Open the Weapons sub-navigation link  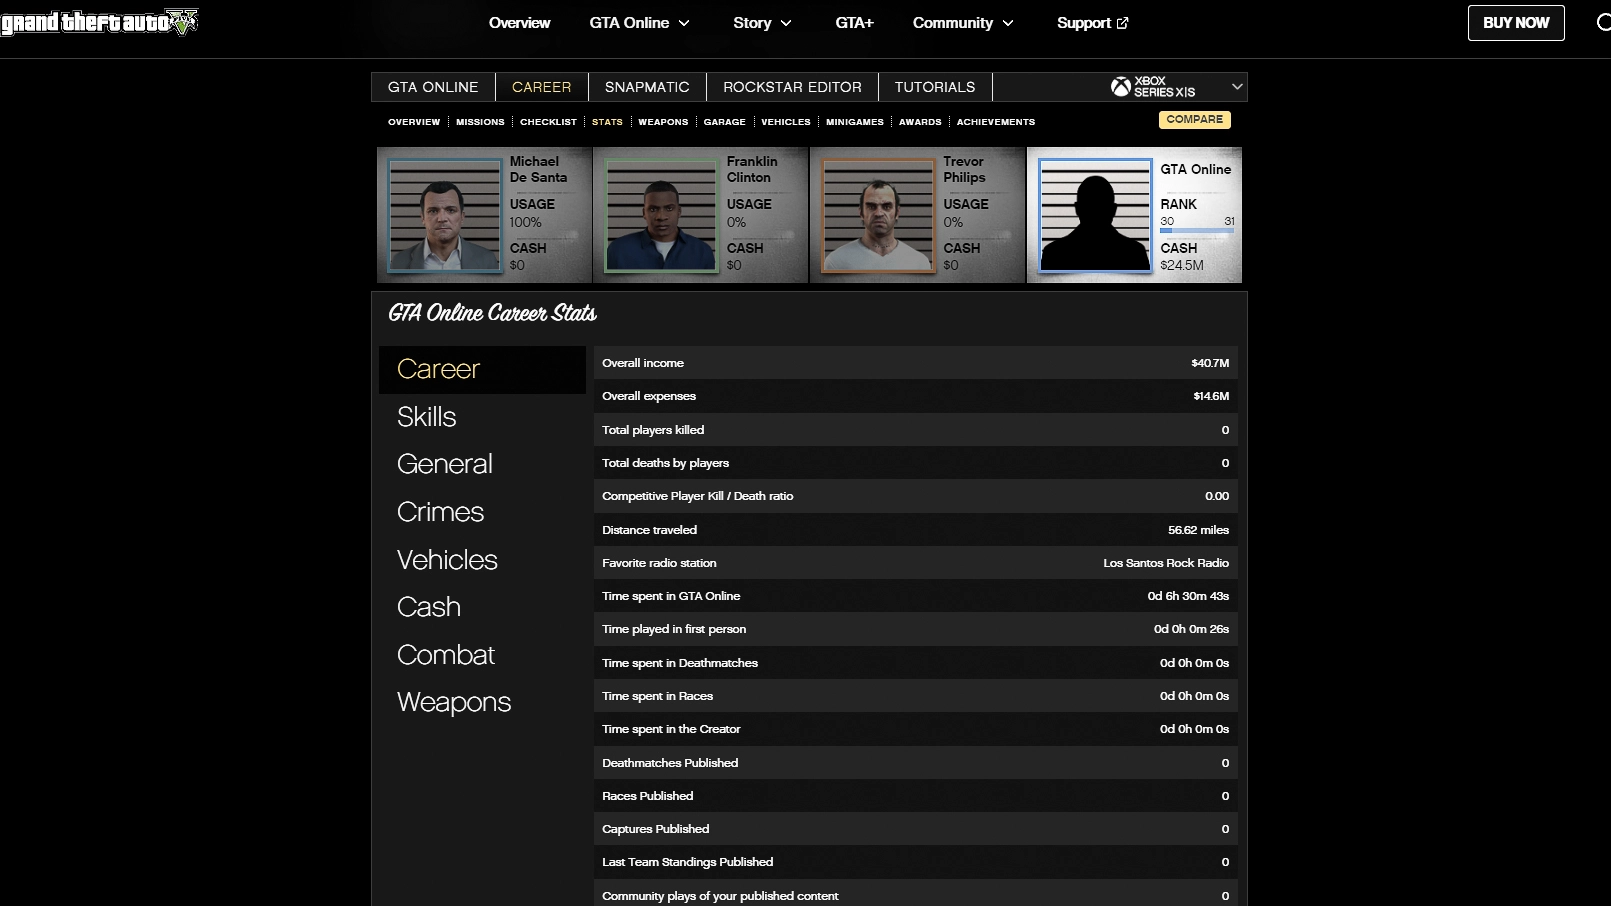point(663,122)
